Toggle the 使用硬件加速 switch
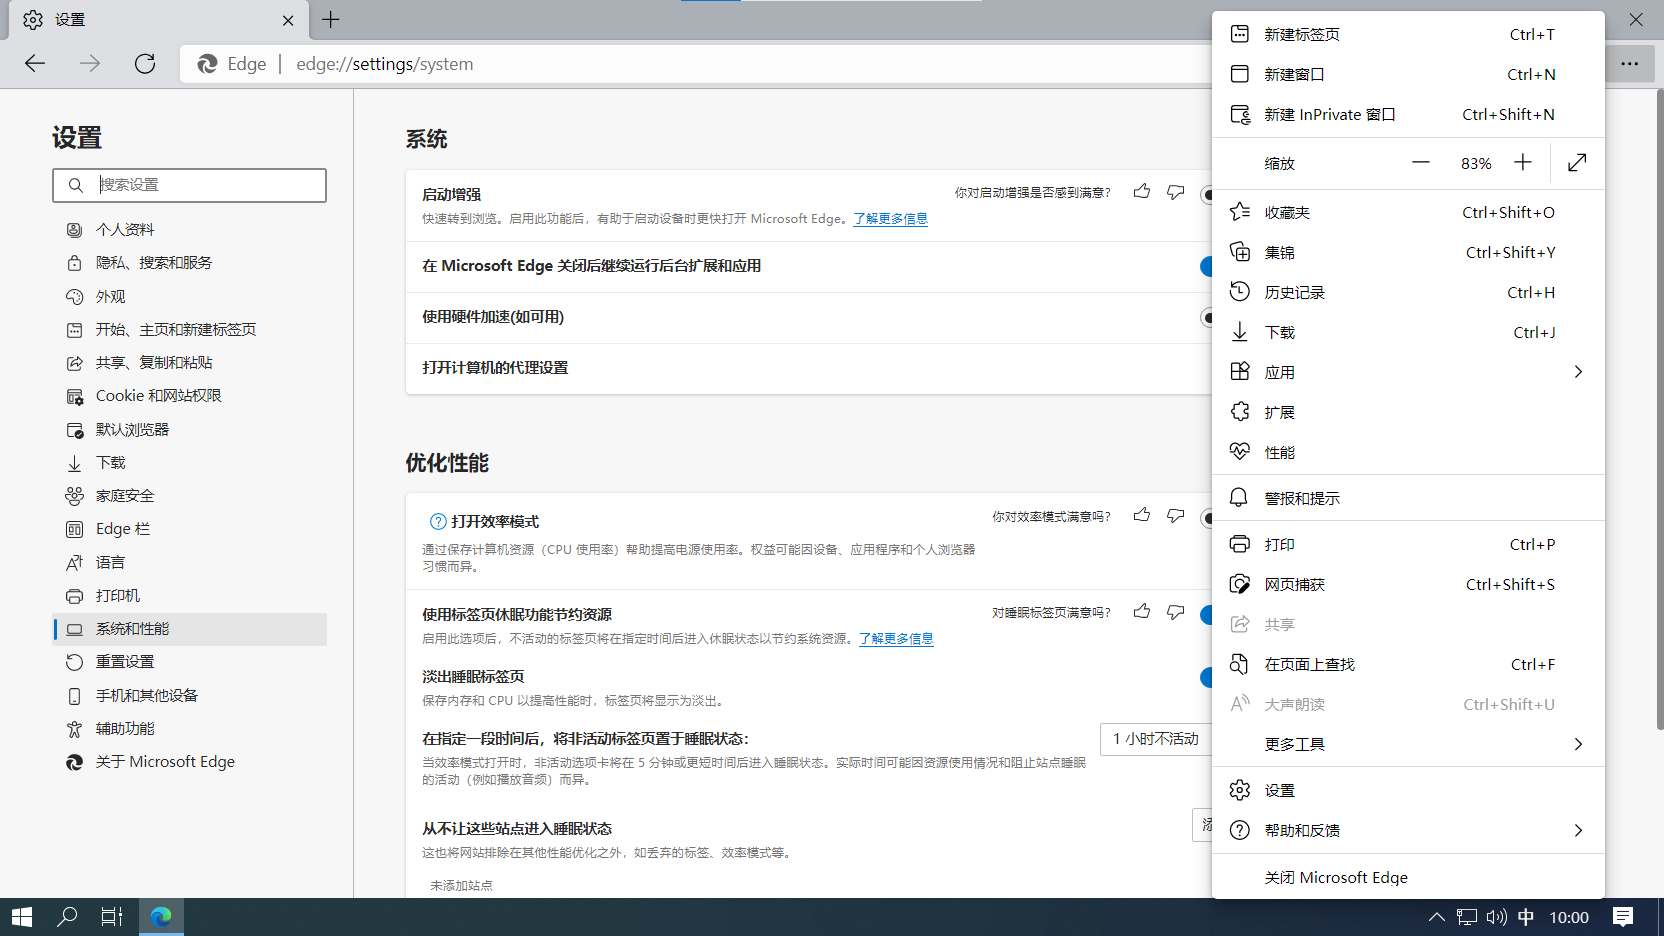This screenshot has width=1664, height=936. coord(1207,317)
